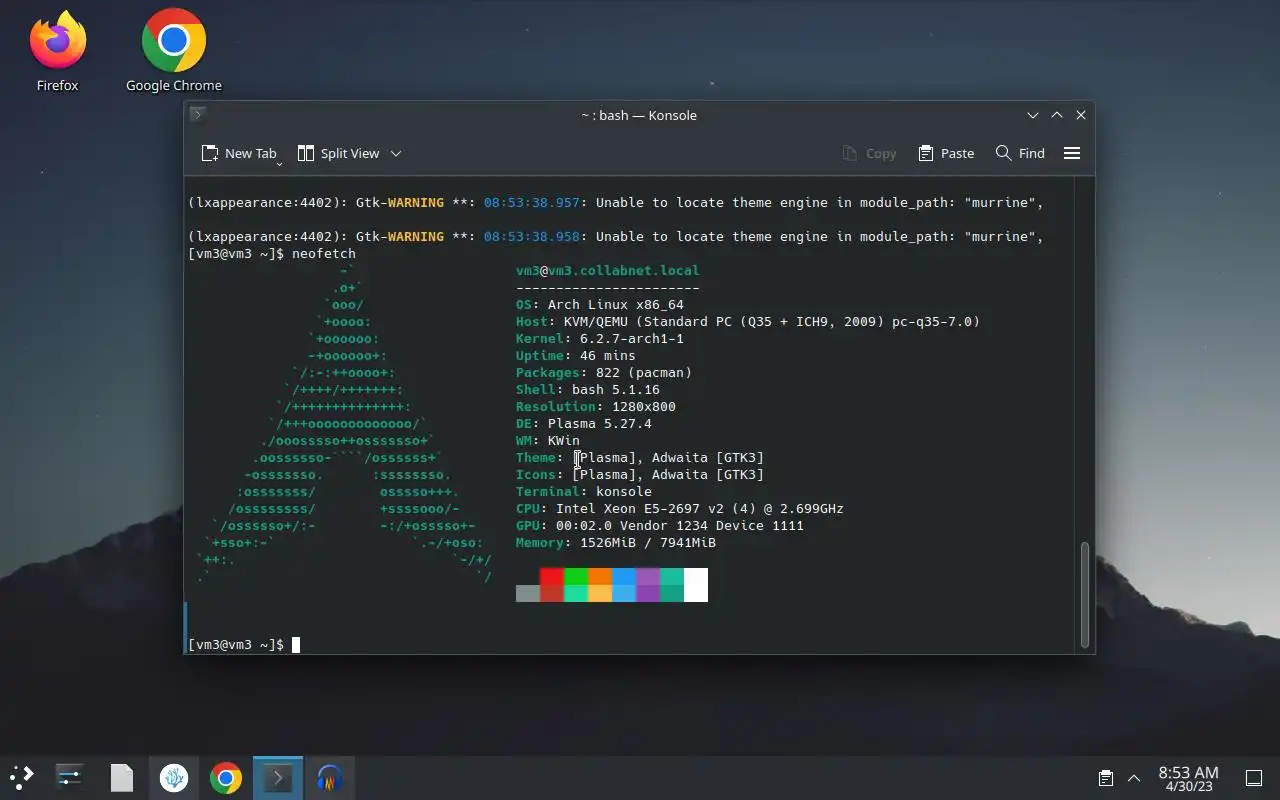Open the Google Chrome desktop shortcut
The width and height of the screenshot is (1280, 800).
click(x=173, y=52)
